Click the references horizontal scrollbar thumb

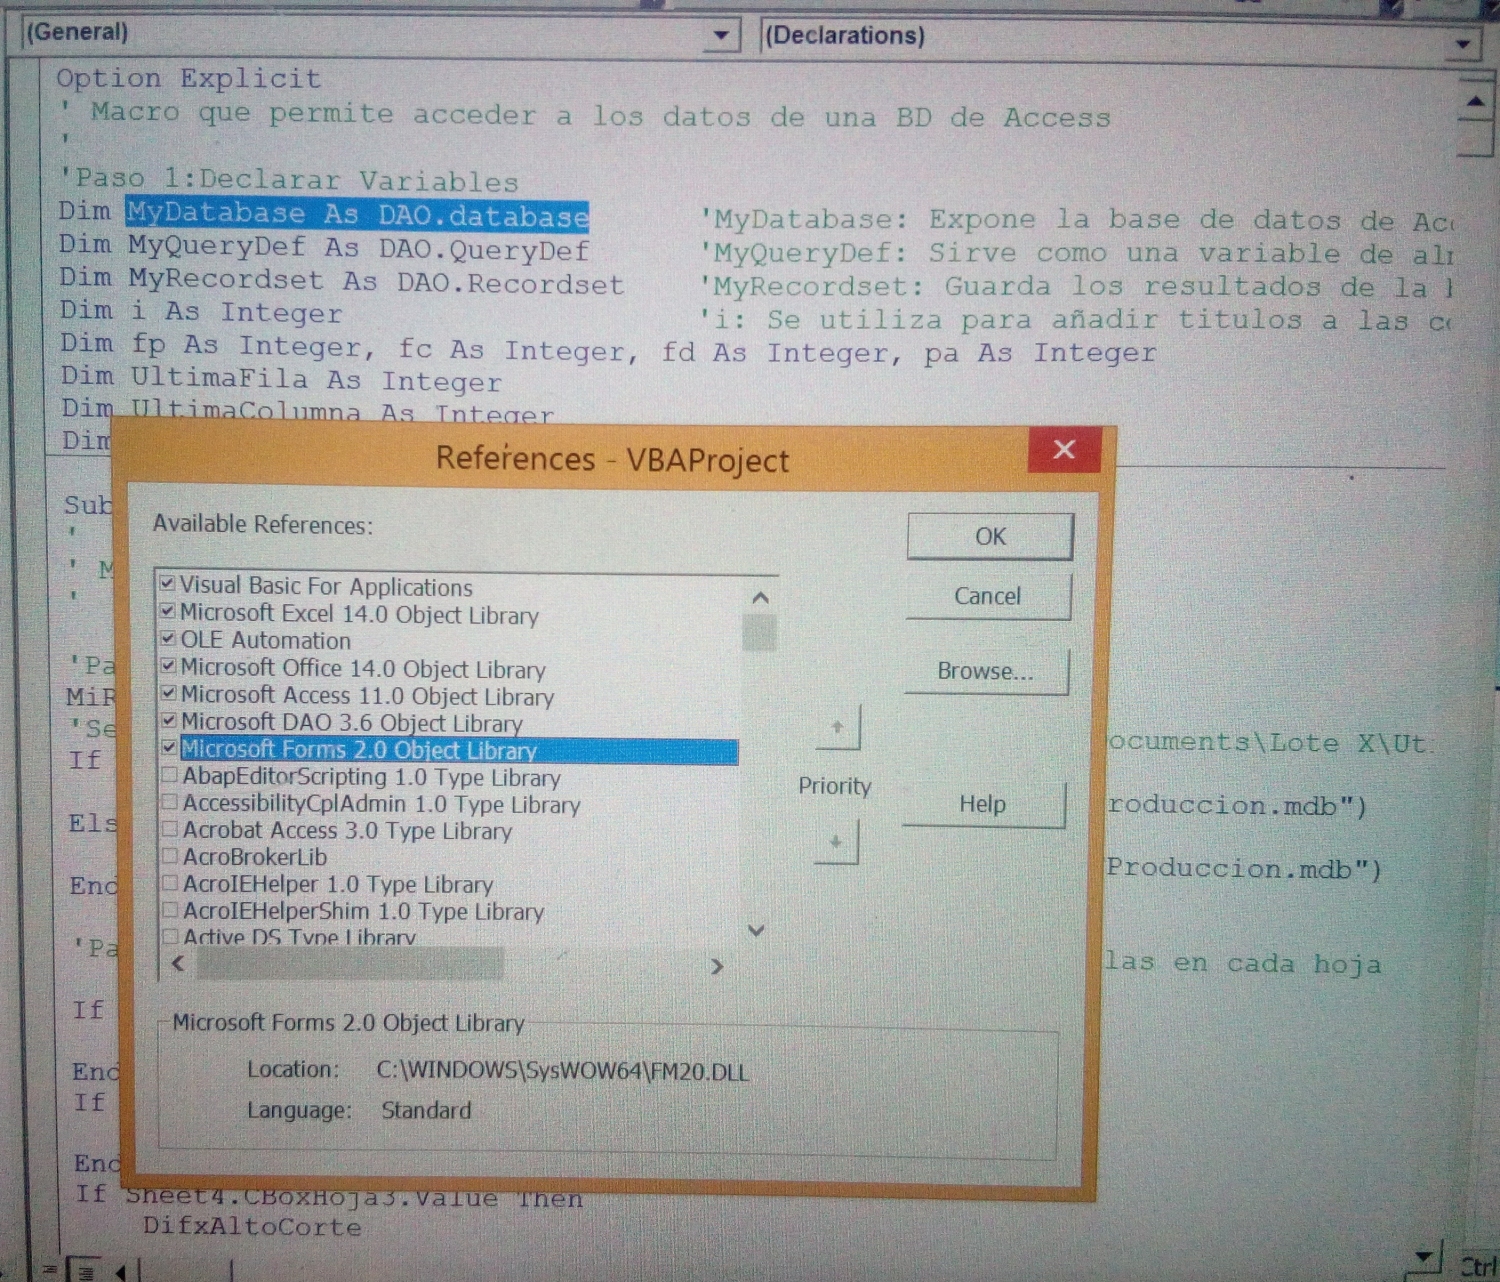click(350, 964)
